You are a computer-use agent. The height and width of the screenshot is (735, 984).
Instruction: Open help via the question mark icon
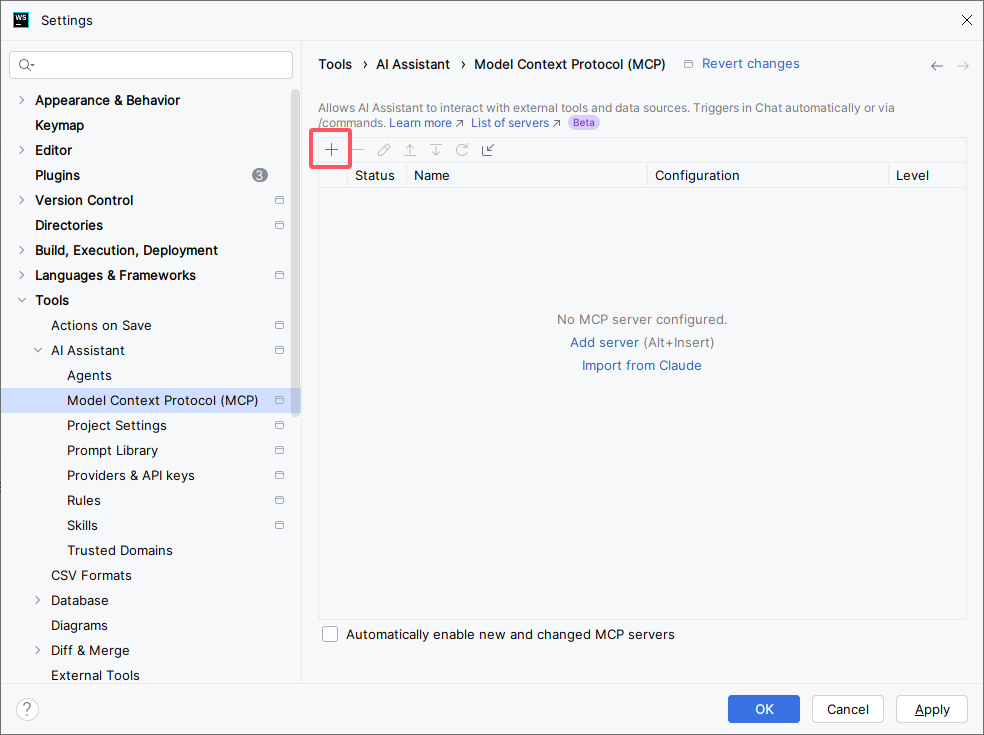(27, 709)
